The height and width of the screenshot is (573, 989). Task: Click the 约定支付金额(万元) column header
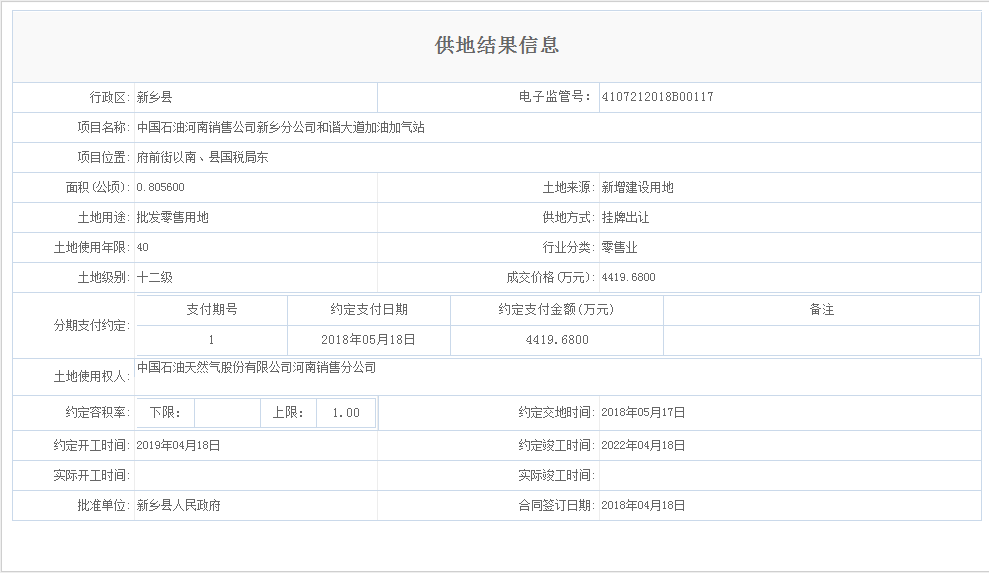coord(556,310)
